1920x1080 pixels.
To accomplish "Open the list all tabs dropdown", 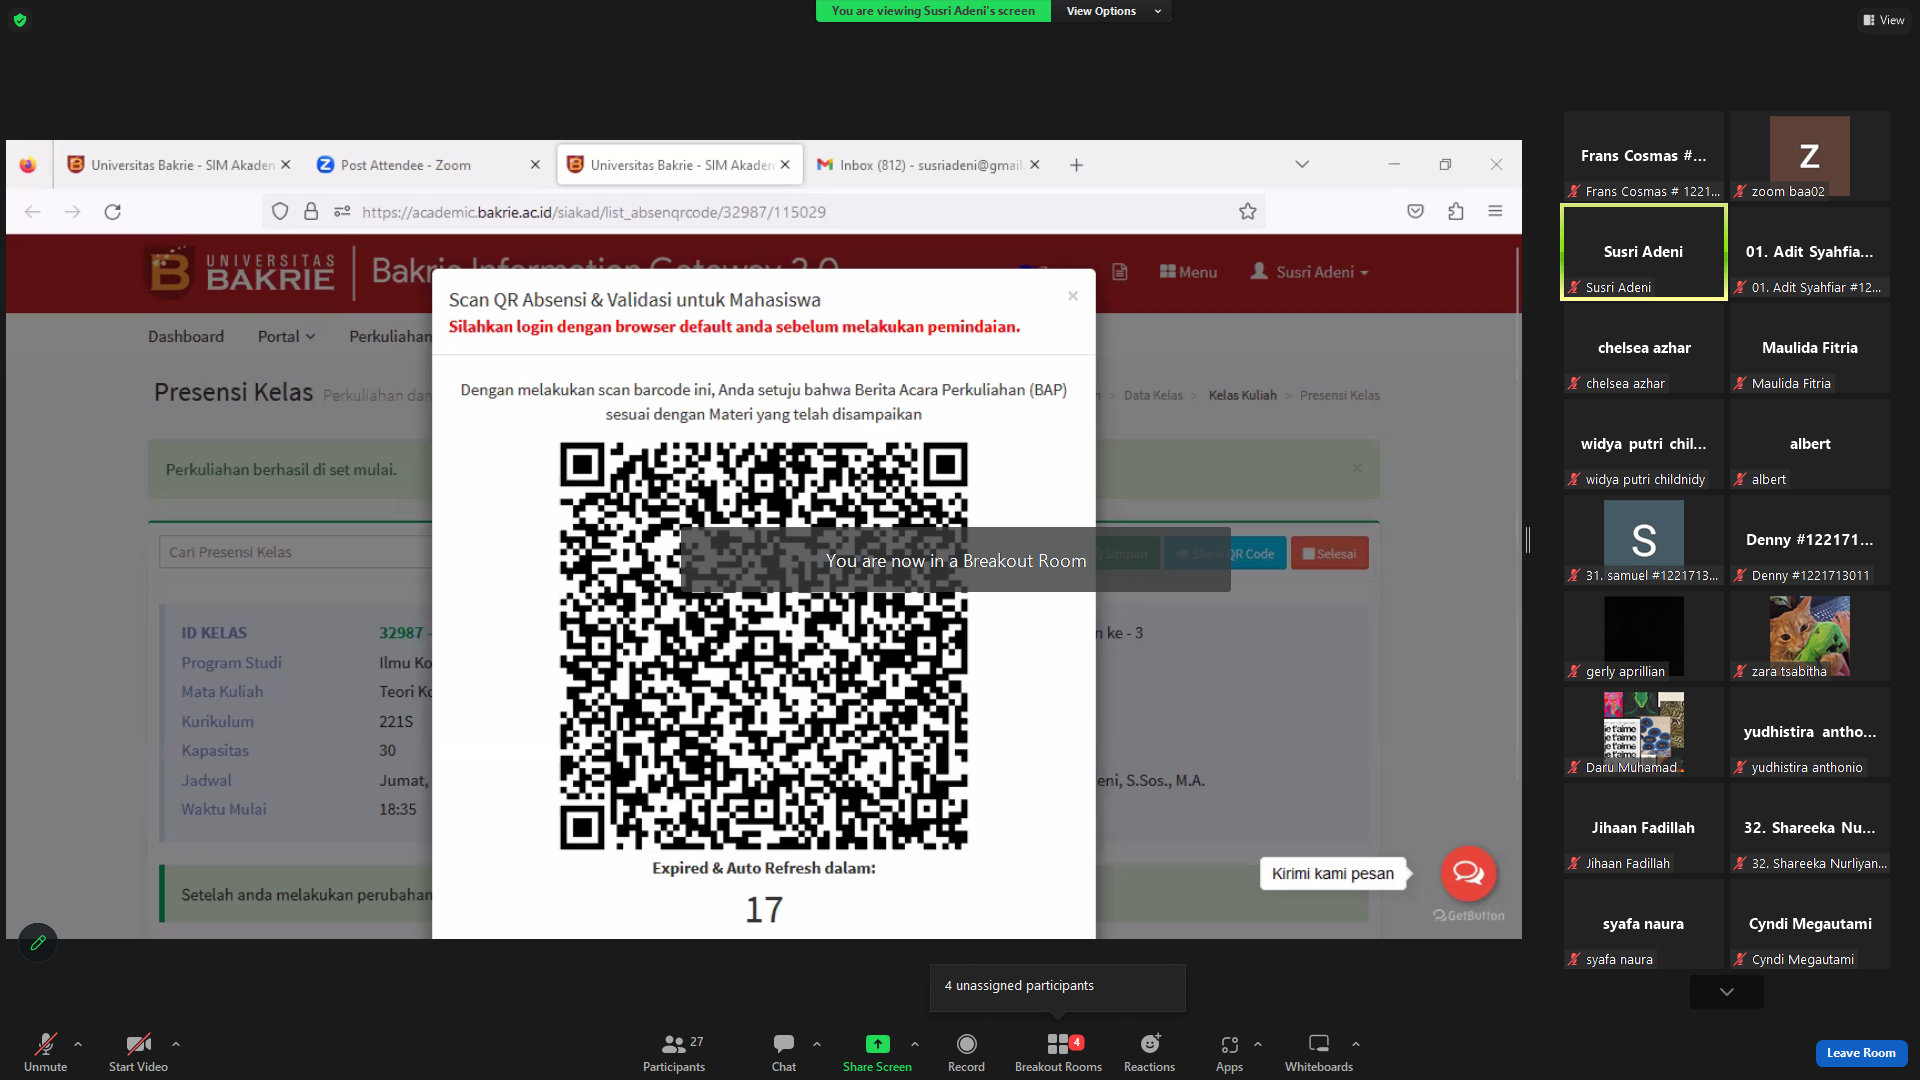I will point(1302,164).
